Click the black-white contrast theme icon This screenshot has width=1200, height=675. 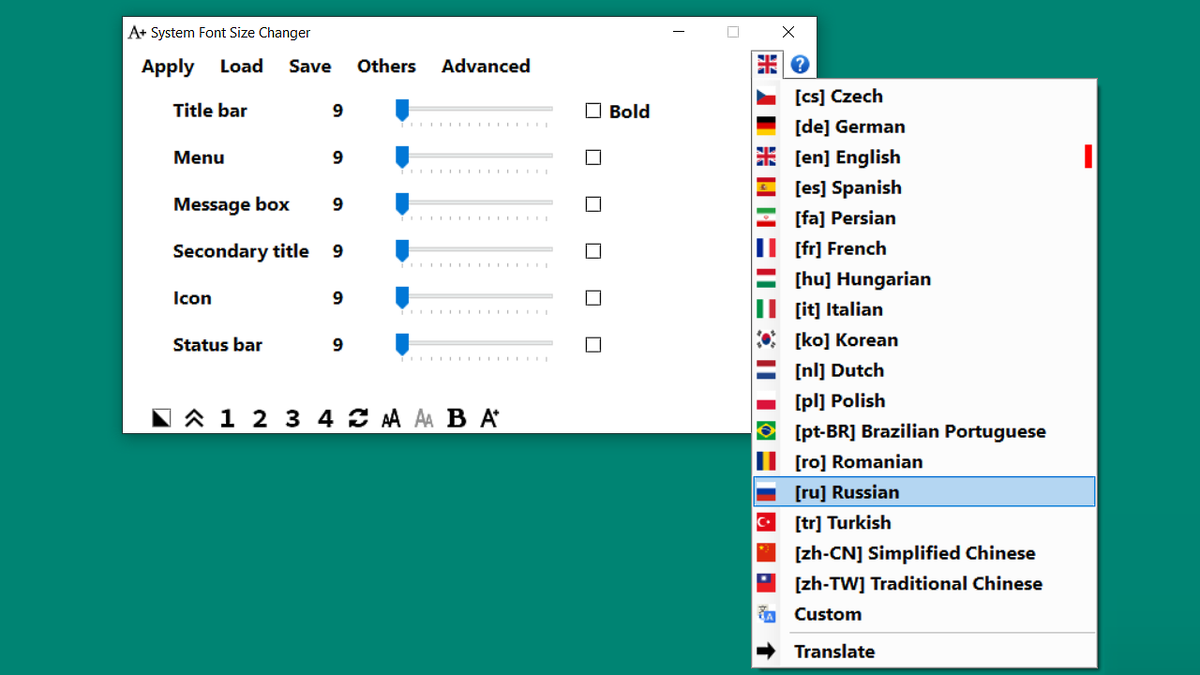pos(161,418)
